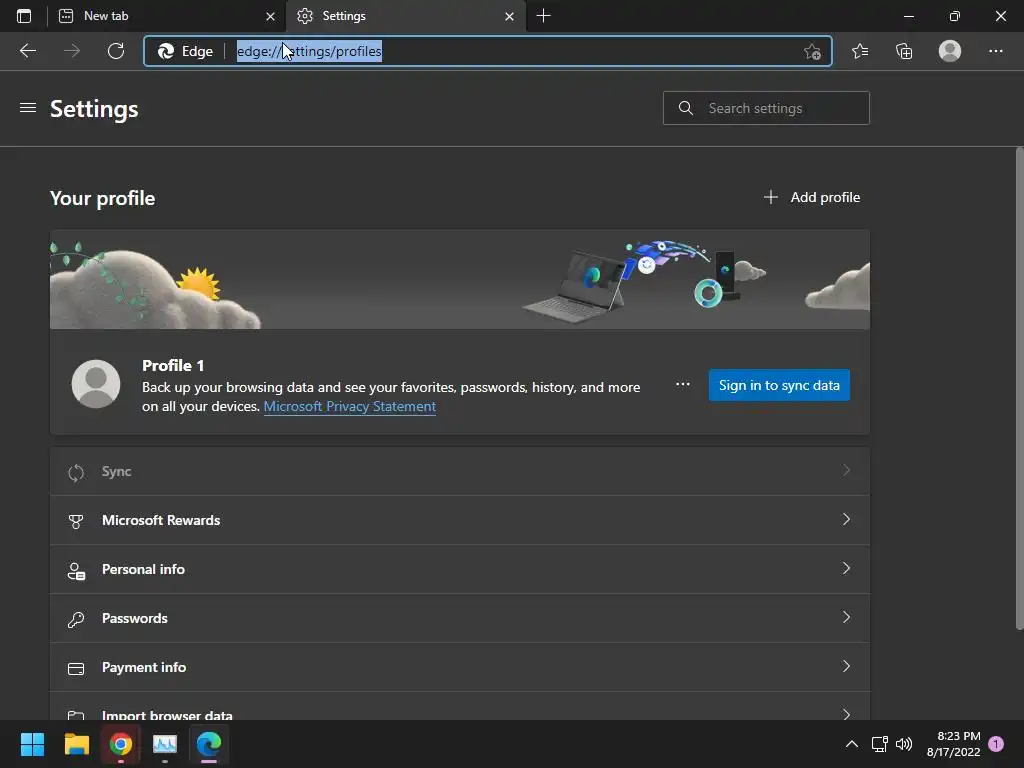Click the Microsoft Rewards trophy icon
This screenshot has width=1024, height=768.
click(76, 521)
